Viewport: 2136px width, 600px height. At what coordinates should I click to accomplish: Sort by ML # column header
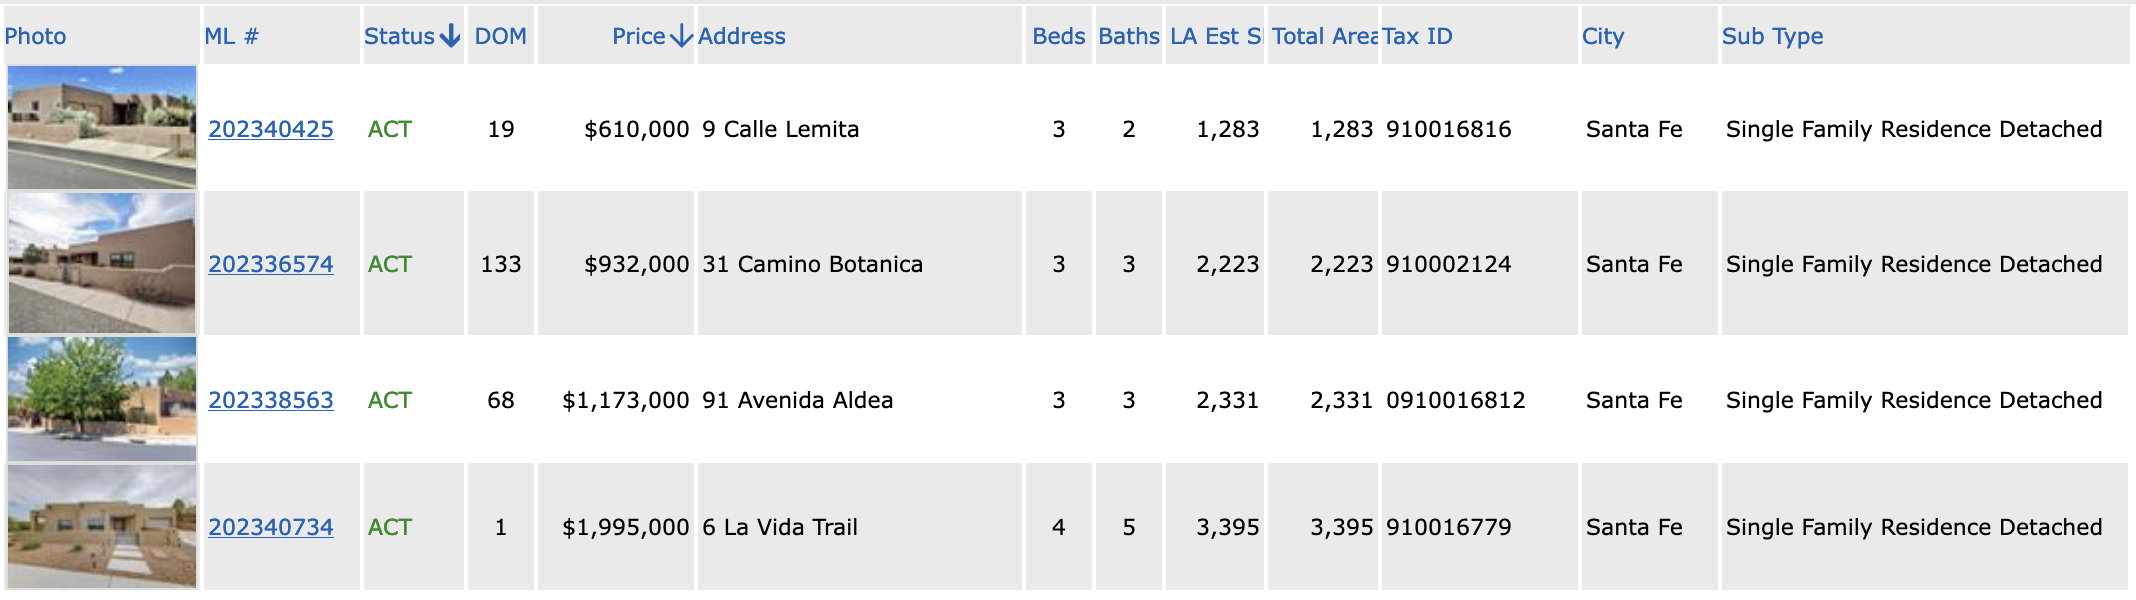(232, 36)
